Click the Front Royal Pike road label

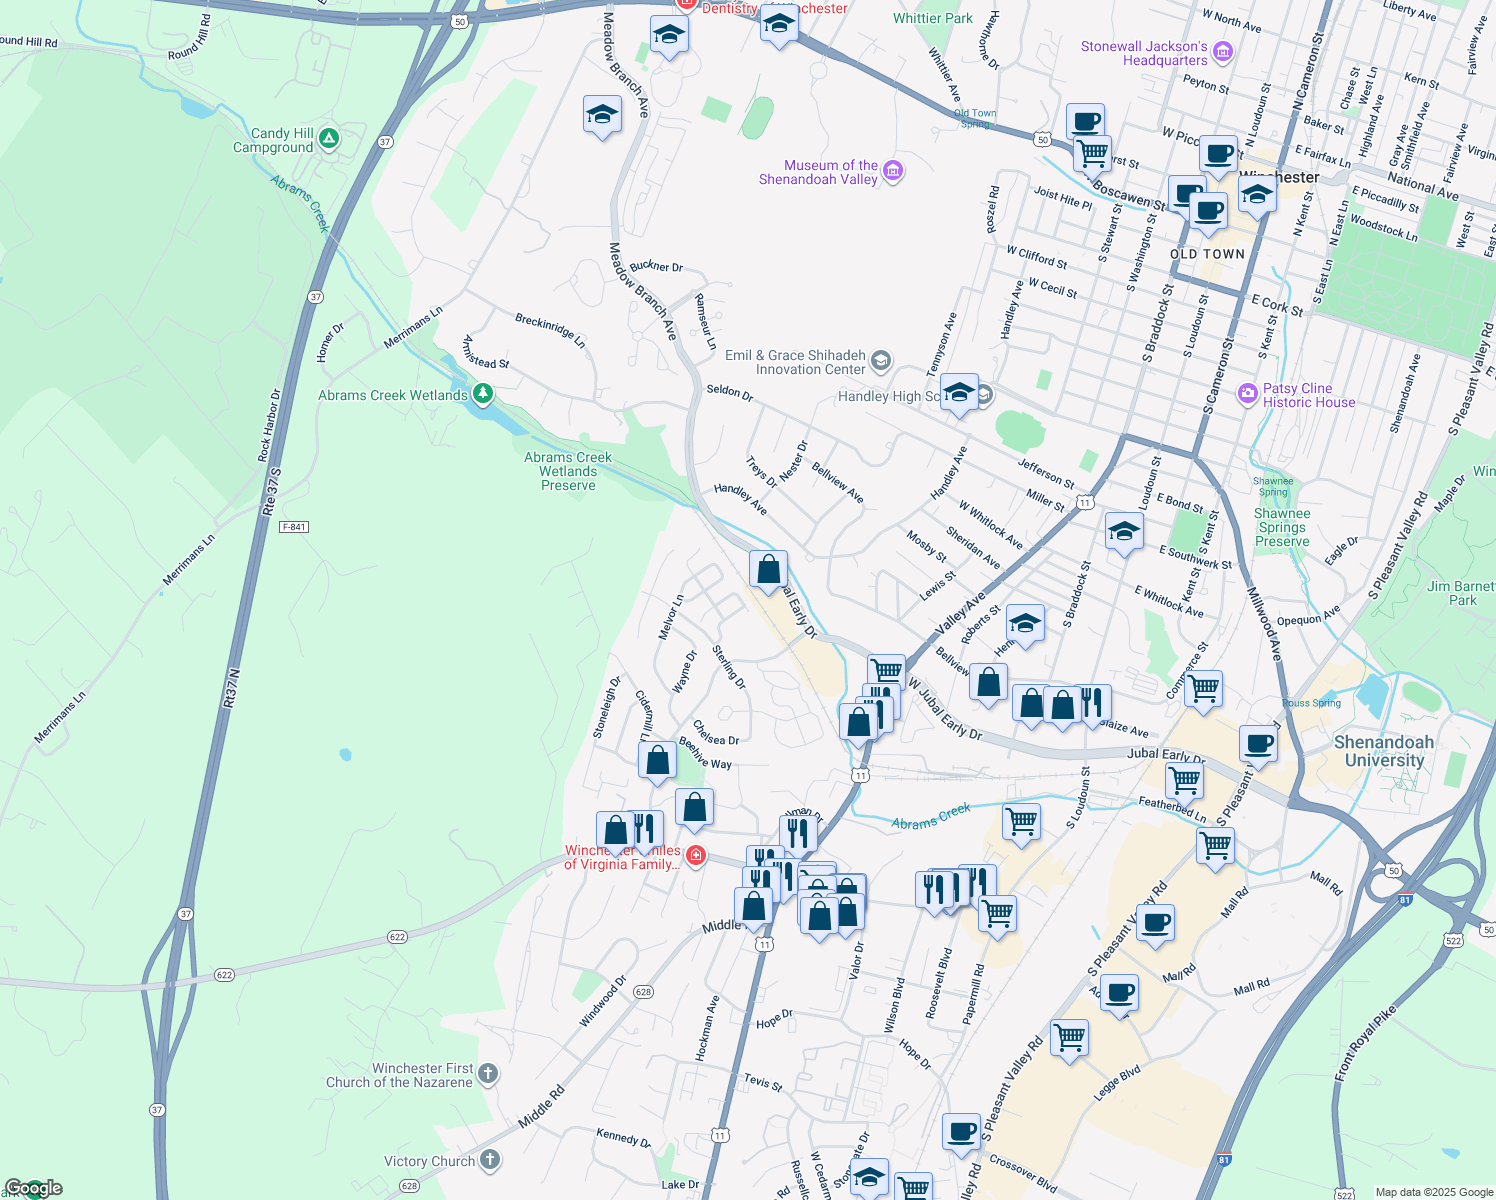(1365, 1044)
